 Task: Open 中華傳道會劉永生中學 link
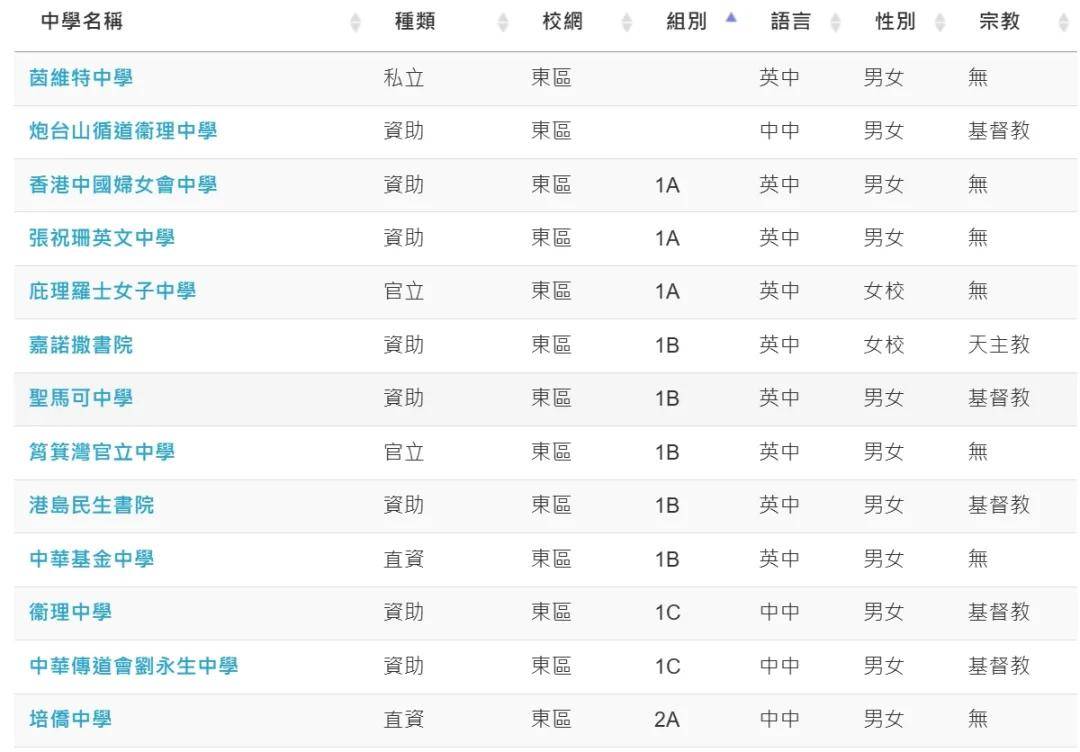(134, 666)
